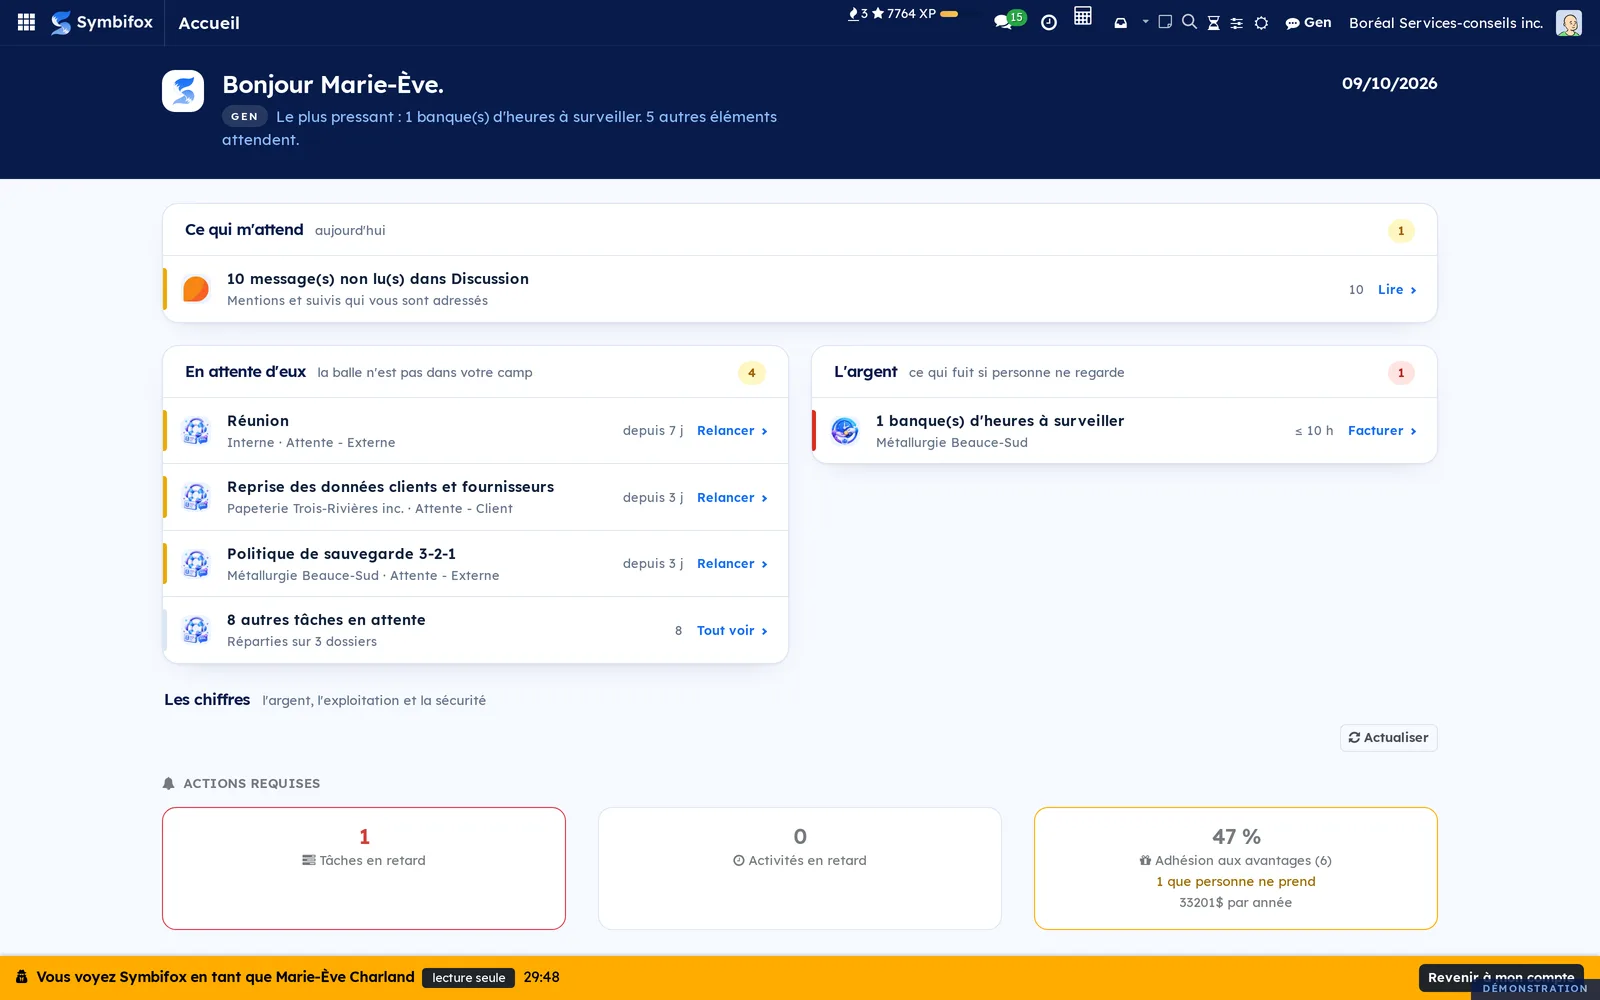Screen dimensions: 1600x1000
Task: Click the banque d'heures timesheet icon
Action: click(845, 431)
